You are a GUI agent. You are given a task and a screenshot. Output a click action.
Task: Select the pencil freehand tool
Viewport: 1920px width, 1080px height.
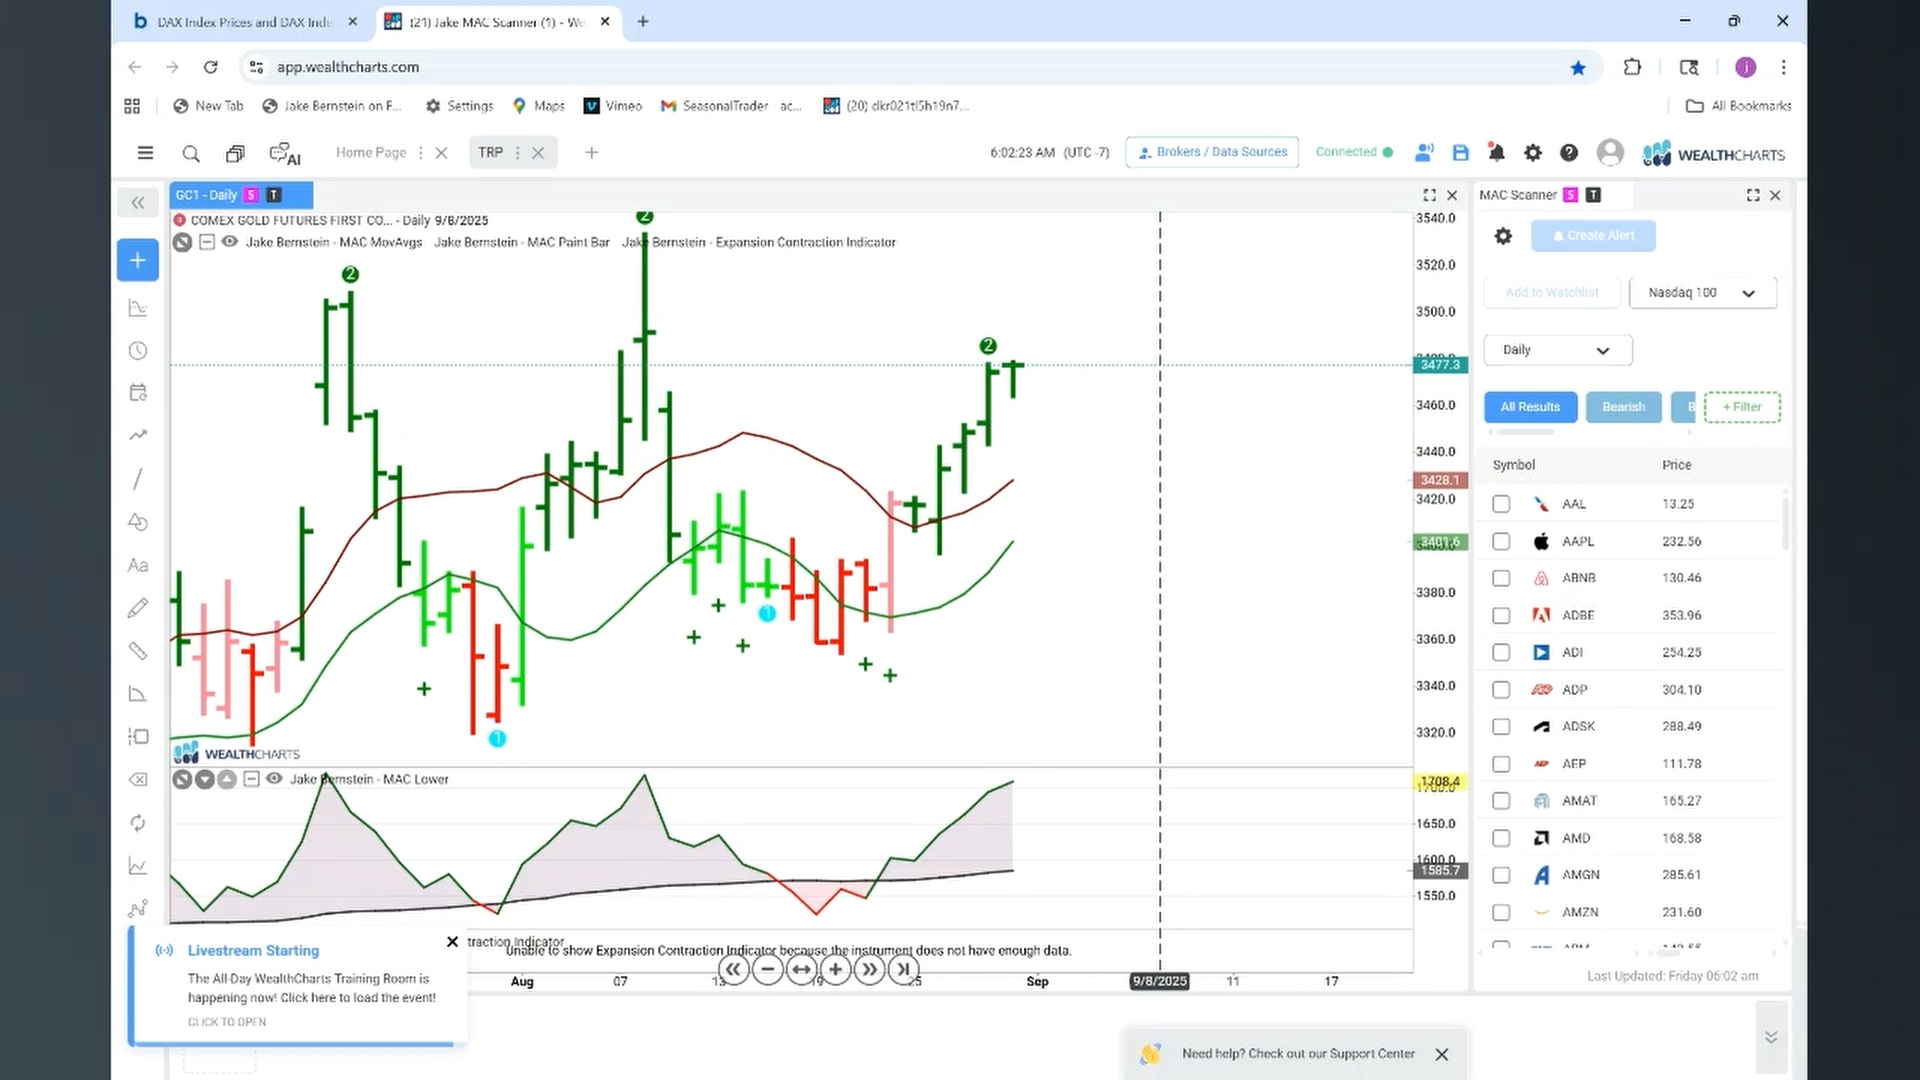pos(138,608)
